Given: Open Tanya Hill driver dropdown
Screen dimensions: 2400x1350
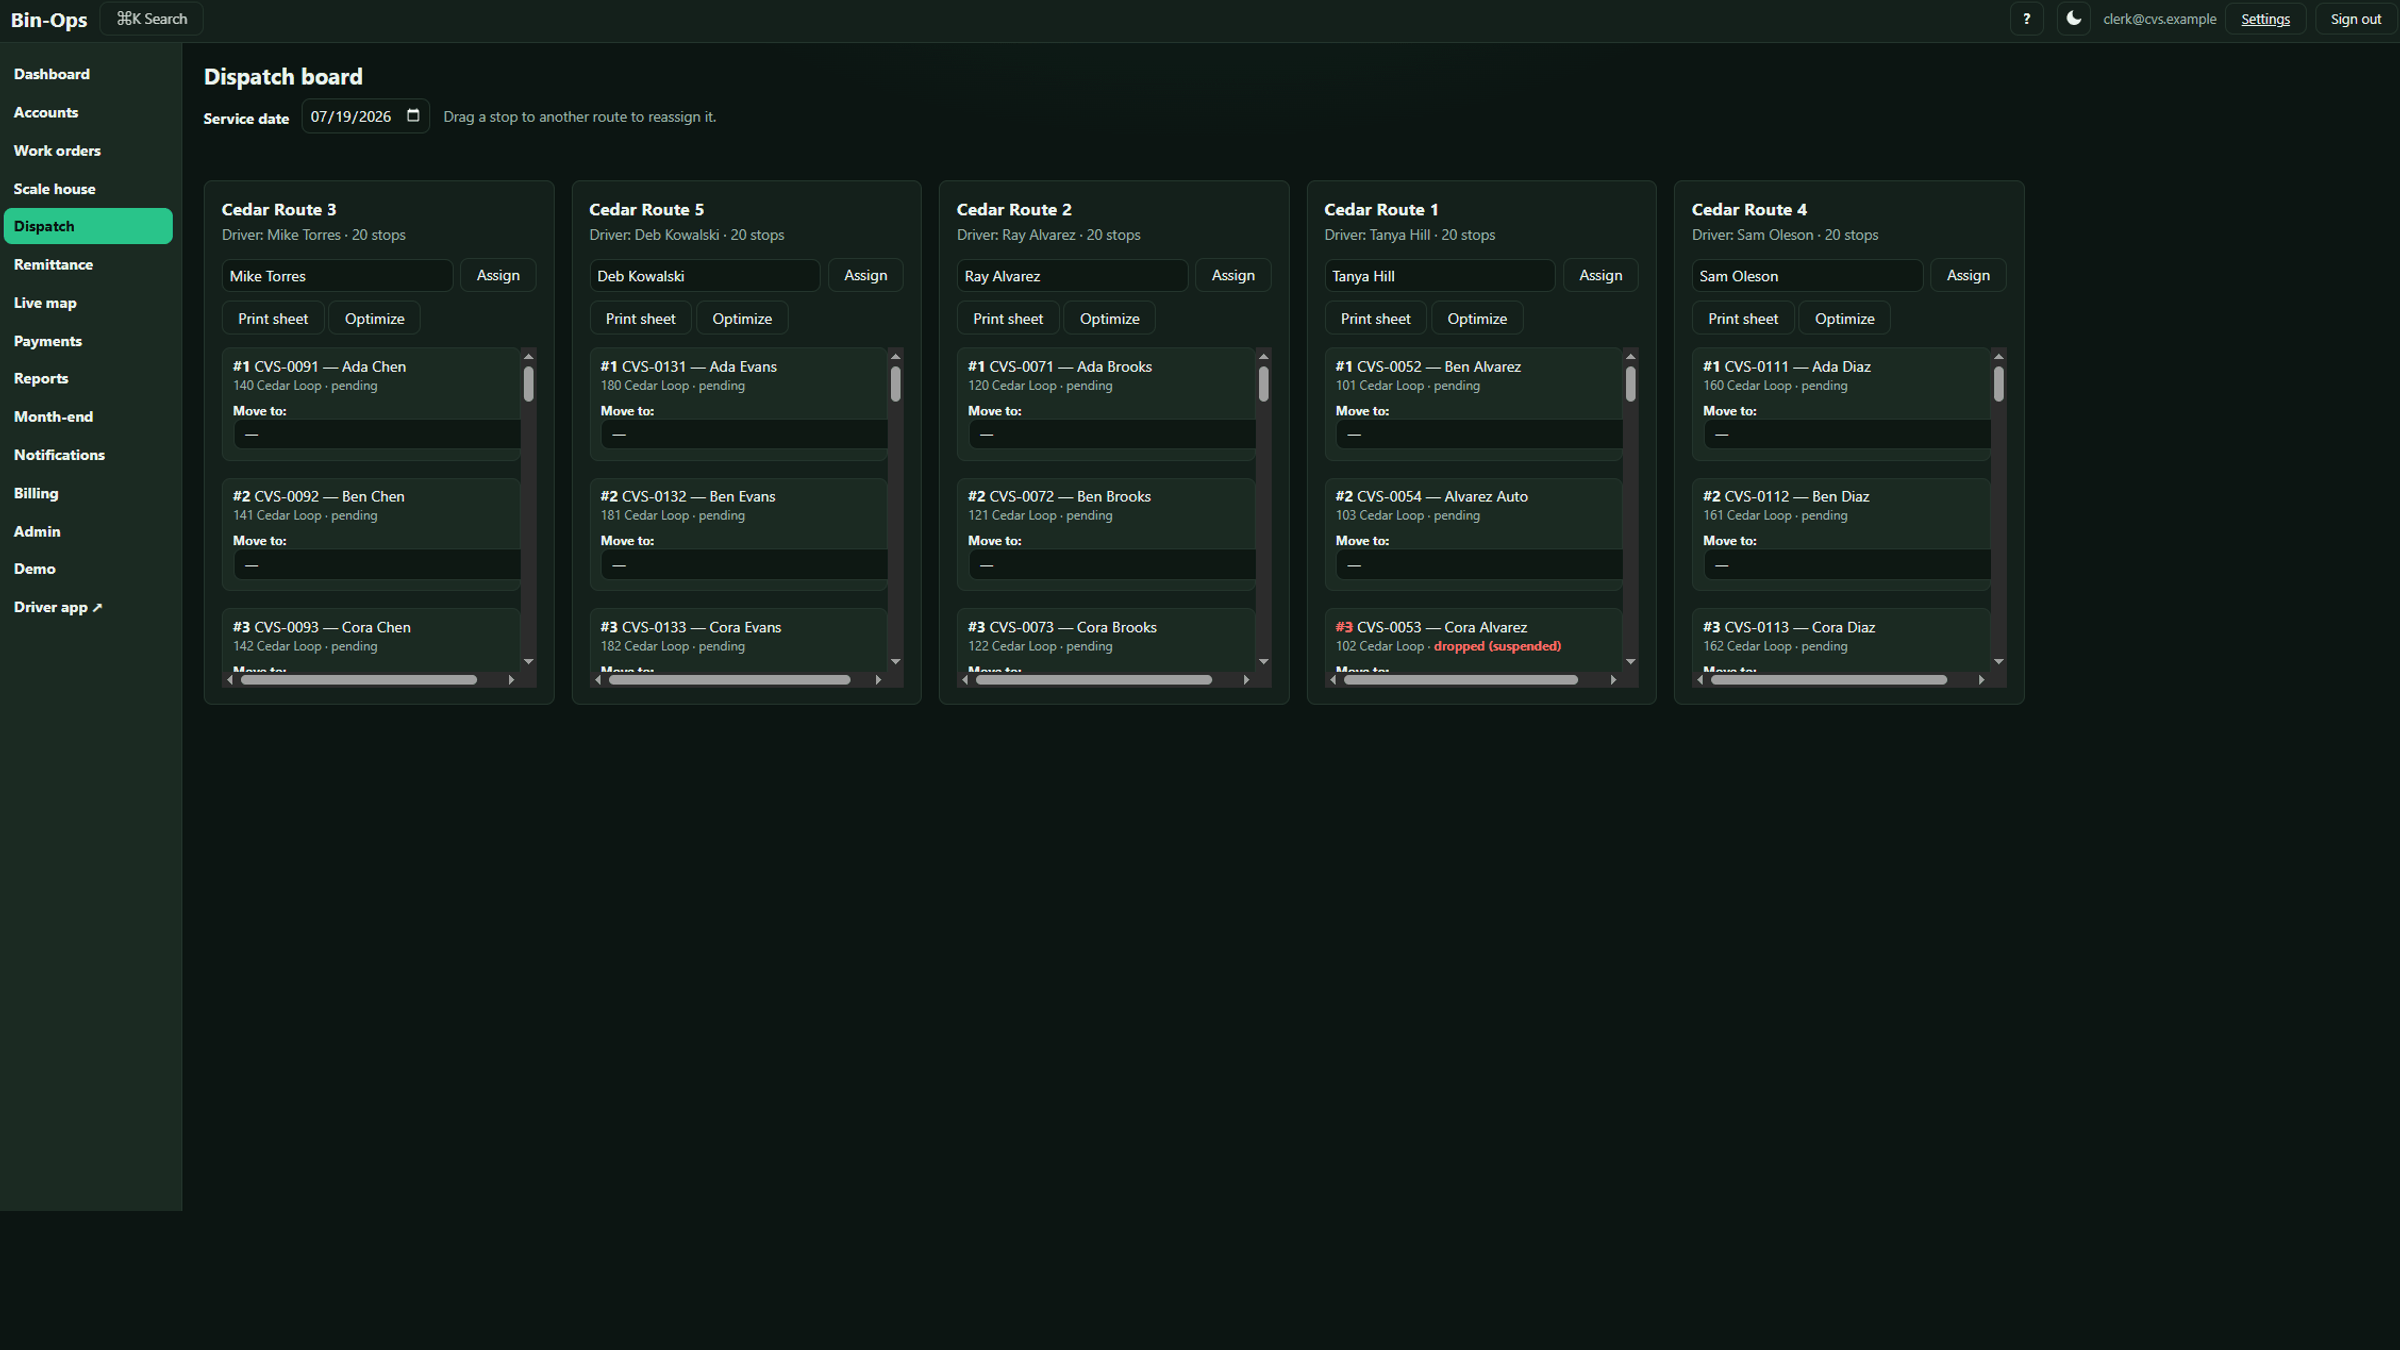Looking at the screenshot, I should pos(1439,275).
